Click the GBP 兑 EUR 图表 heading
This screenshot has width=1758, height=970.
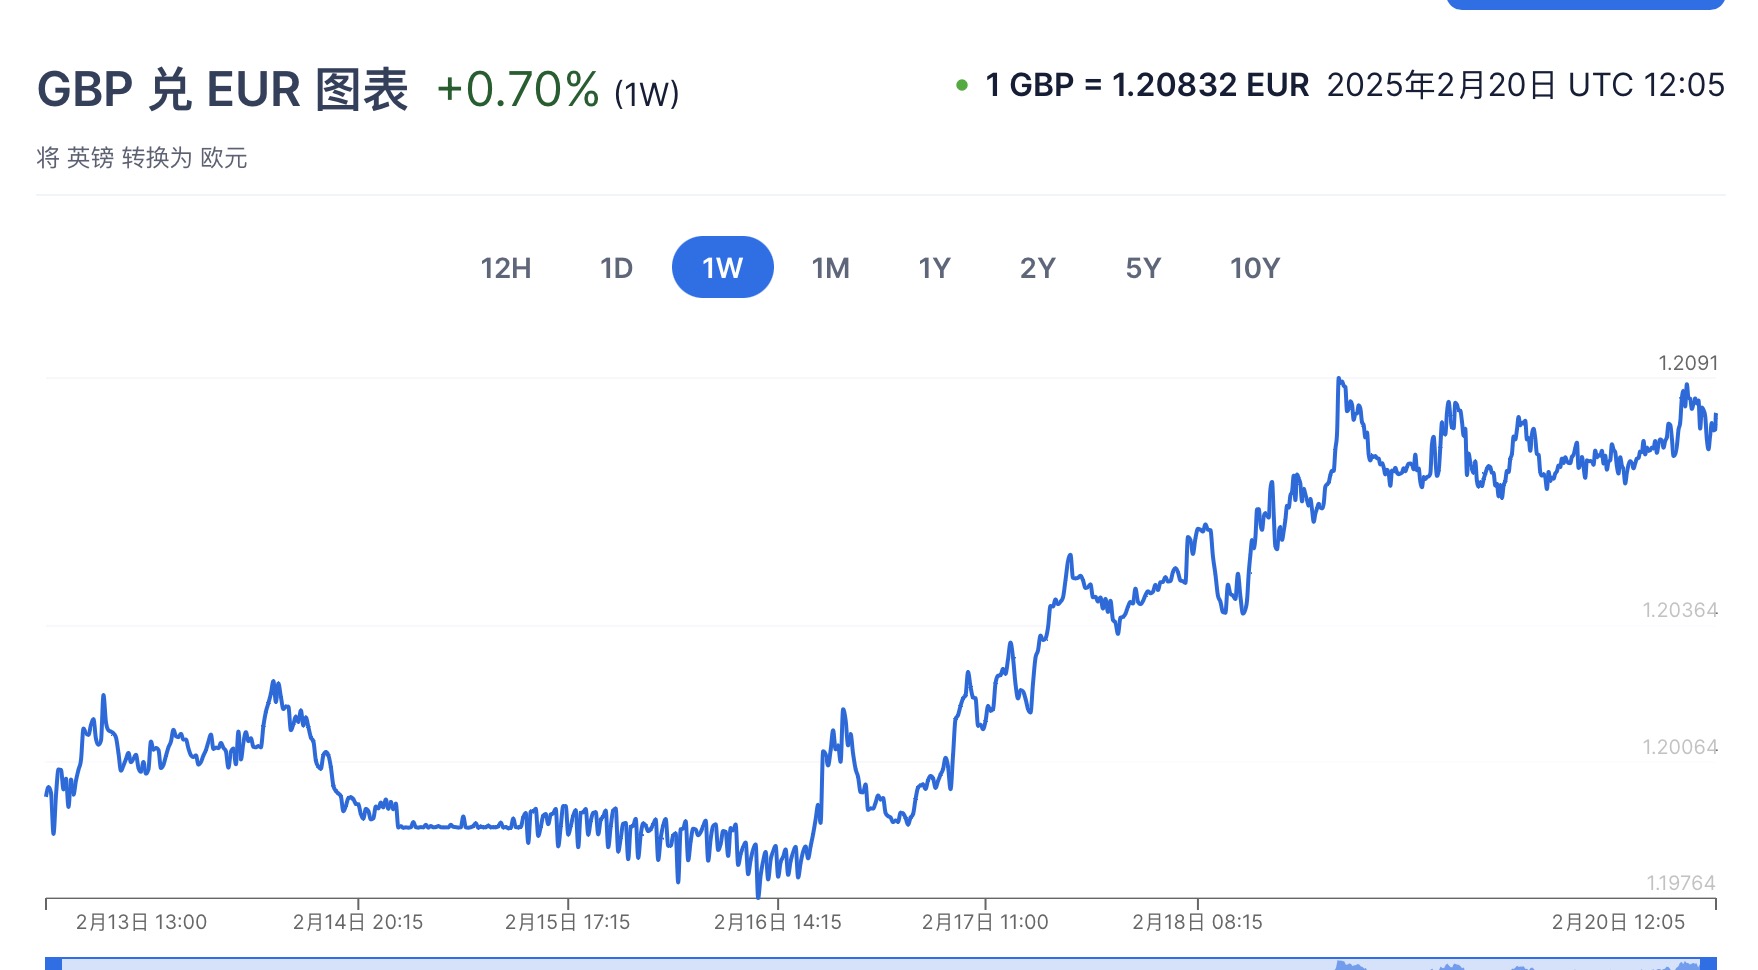pos(222,90)
